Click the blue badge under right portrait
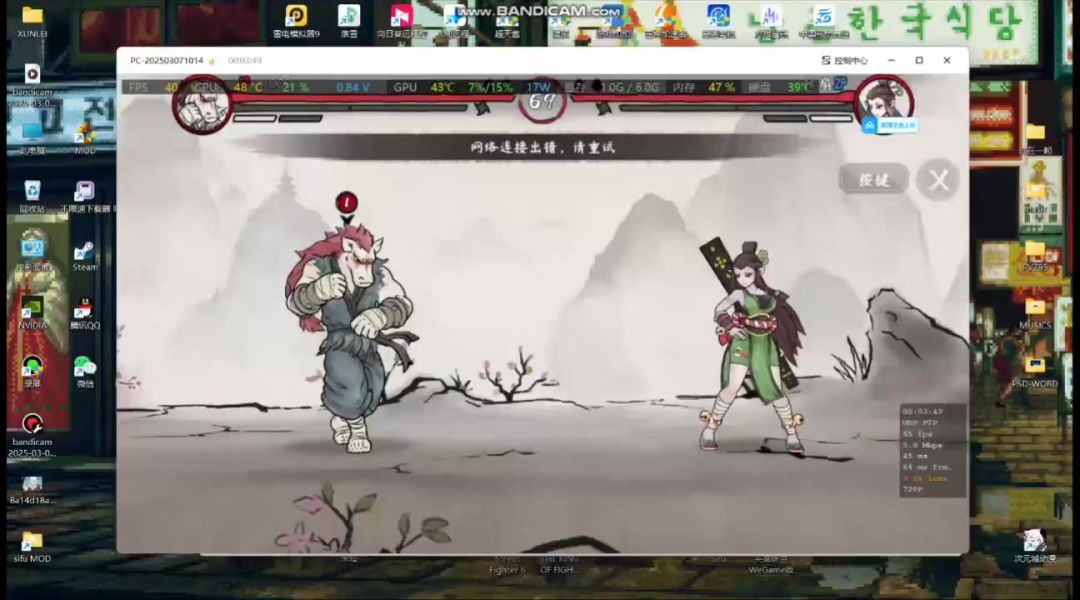 [x=888, y=126]
